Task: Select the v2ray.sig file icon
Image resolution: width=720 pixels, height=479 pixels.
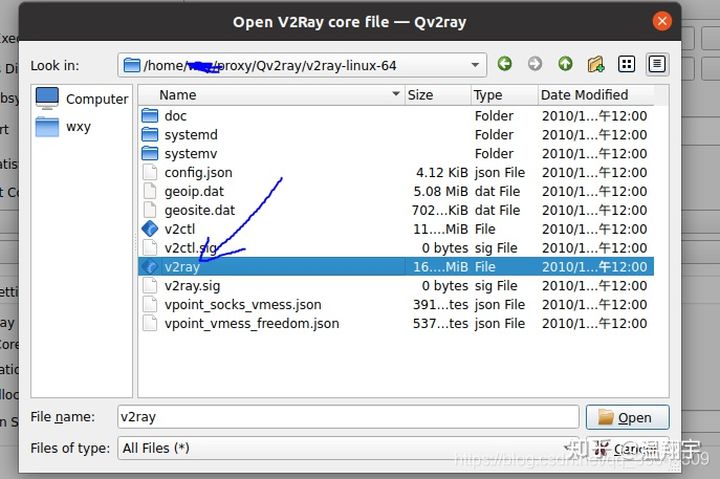Action: [x=150, y=286]
